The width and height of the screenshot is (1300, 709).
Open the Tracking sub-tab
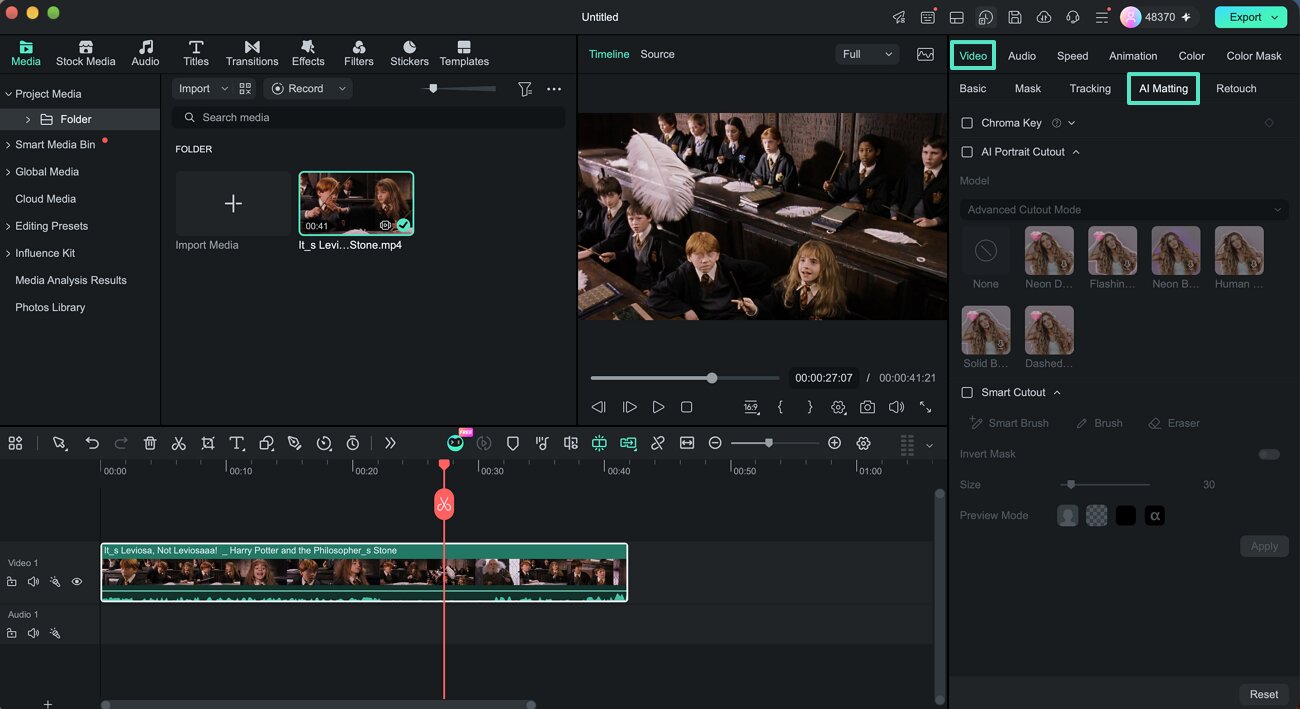tap(1090, 89)
